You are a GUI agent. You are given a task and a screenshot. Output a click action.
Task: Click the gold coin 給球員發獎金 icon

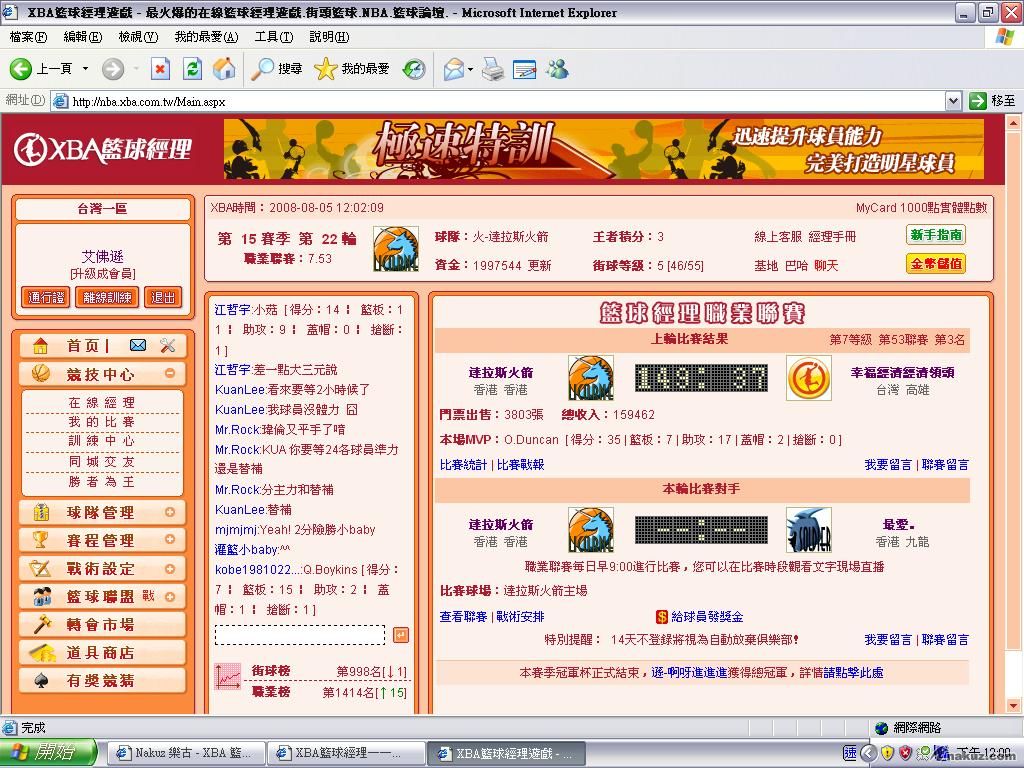(x=661, y=617)
